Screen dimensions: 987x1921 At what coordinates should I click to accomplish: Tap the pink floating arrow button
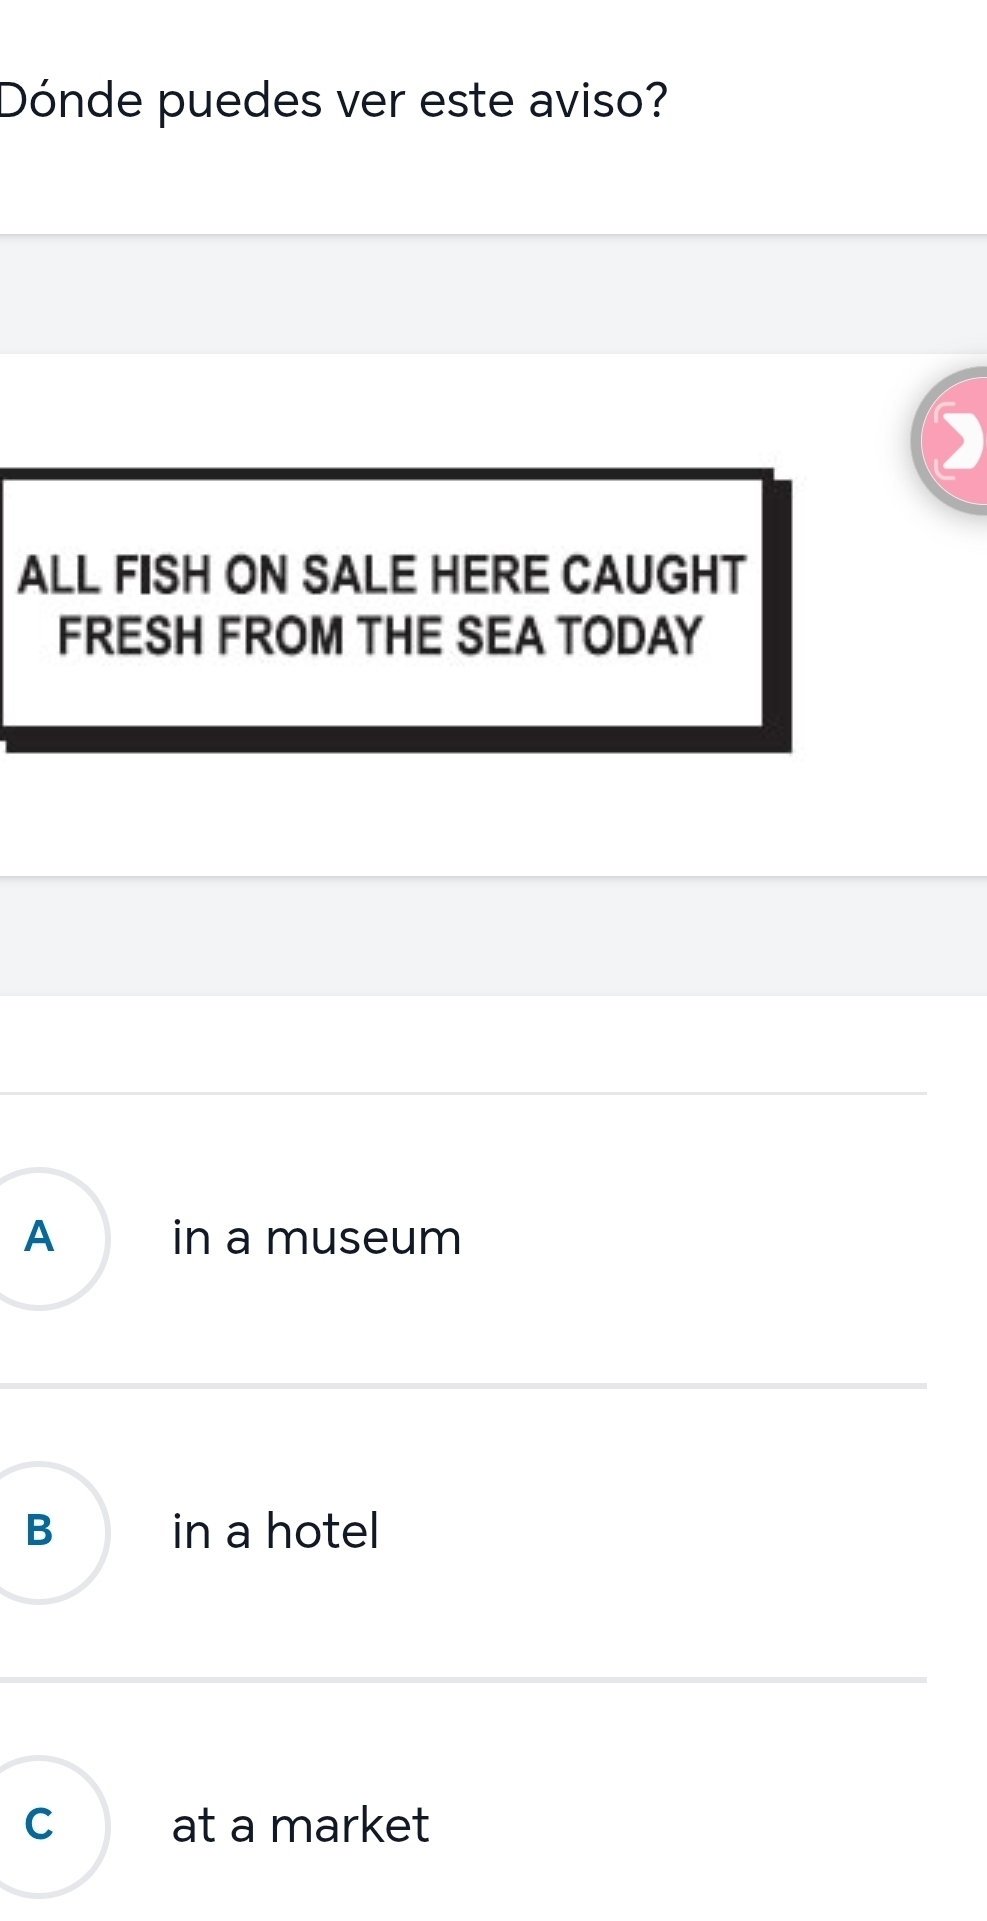click(x=953, y=441)
